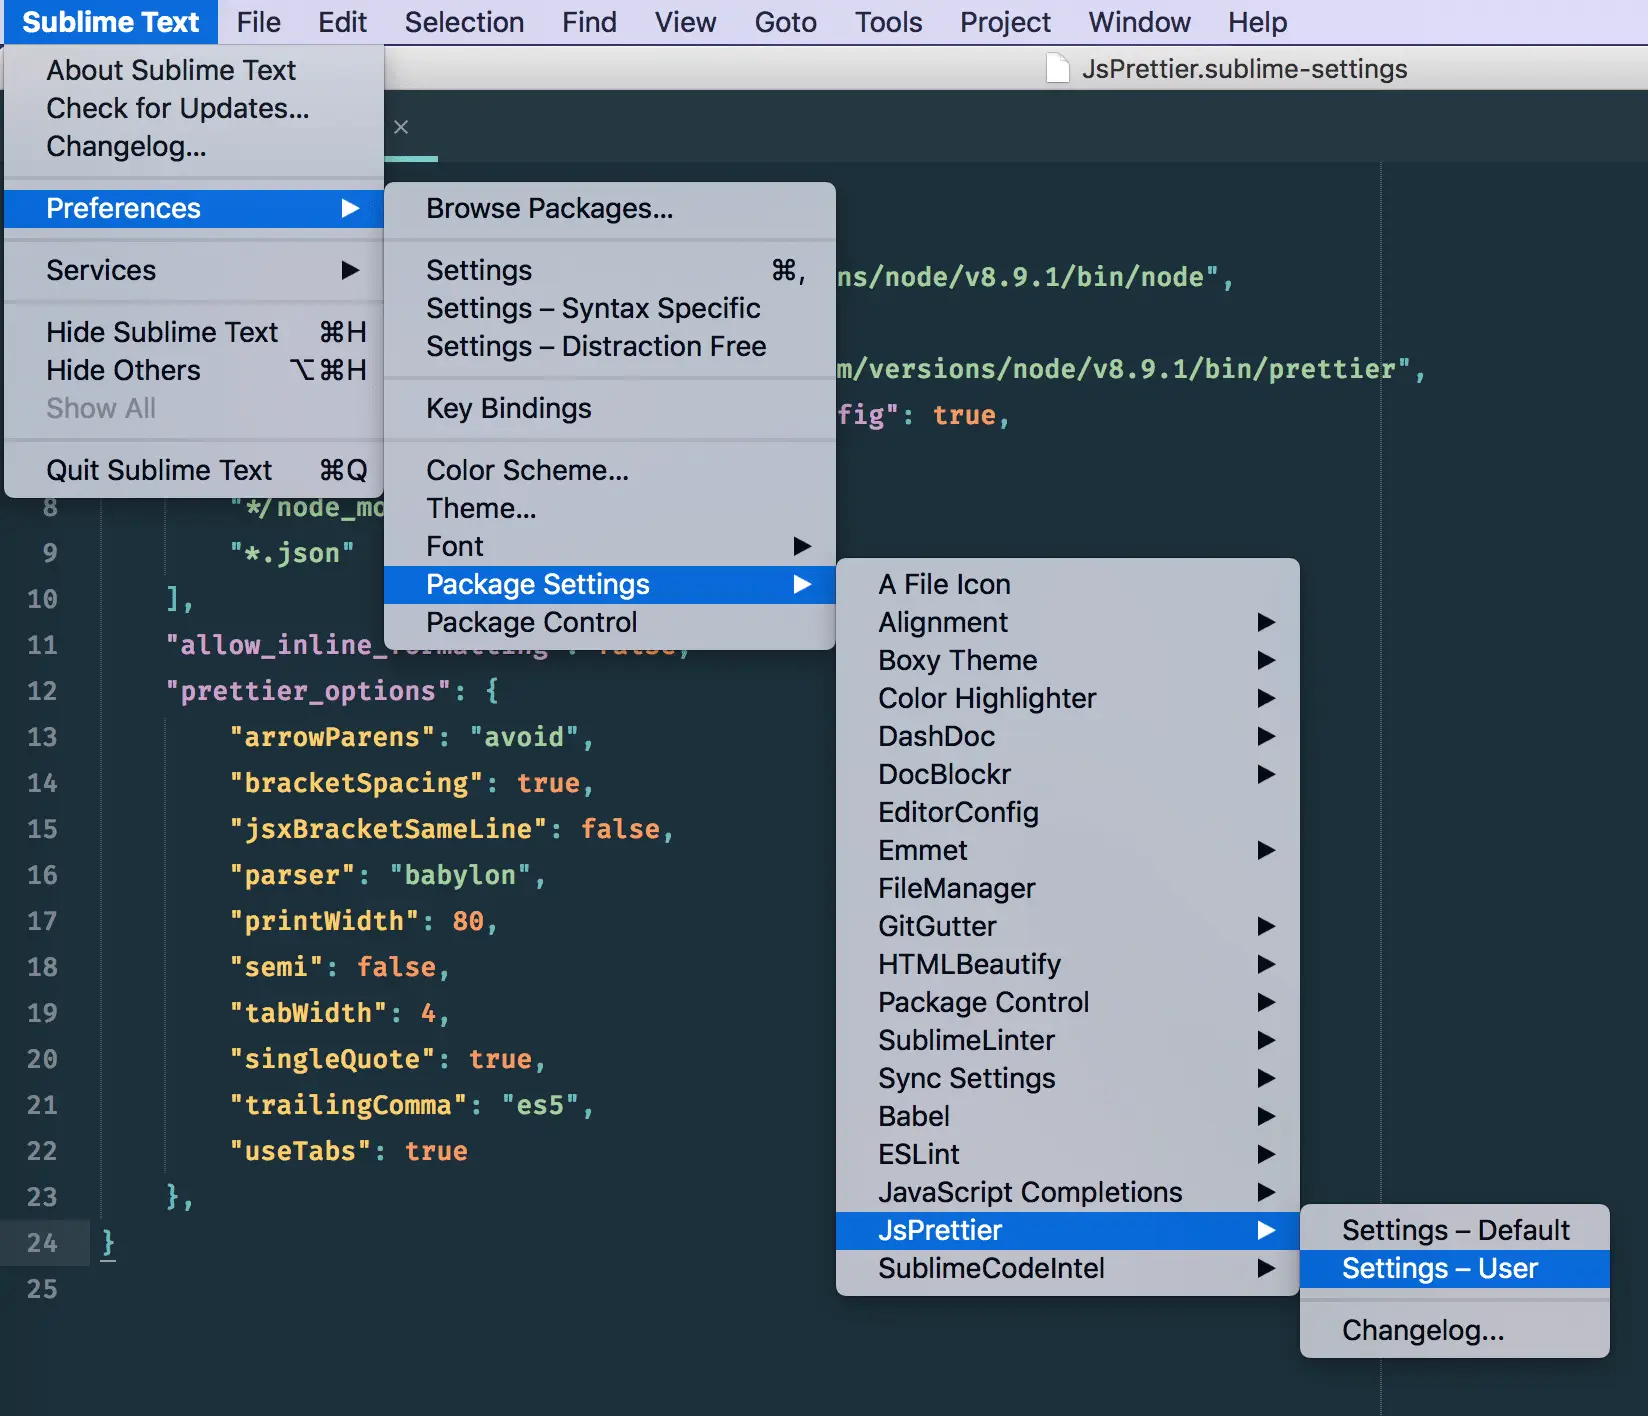Expand the ESLint submenu
This screenshot has height=1416, width=1648.
click(x=1068, y=1154)
